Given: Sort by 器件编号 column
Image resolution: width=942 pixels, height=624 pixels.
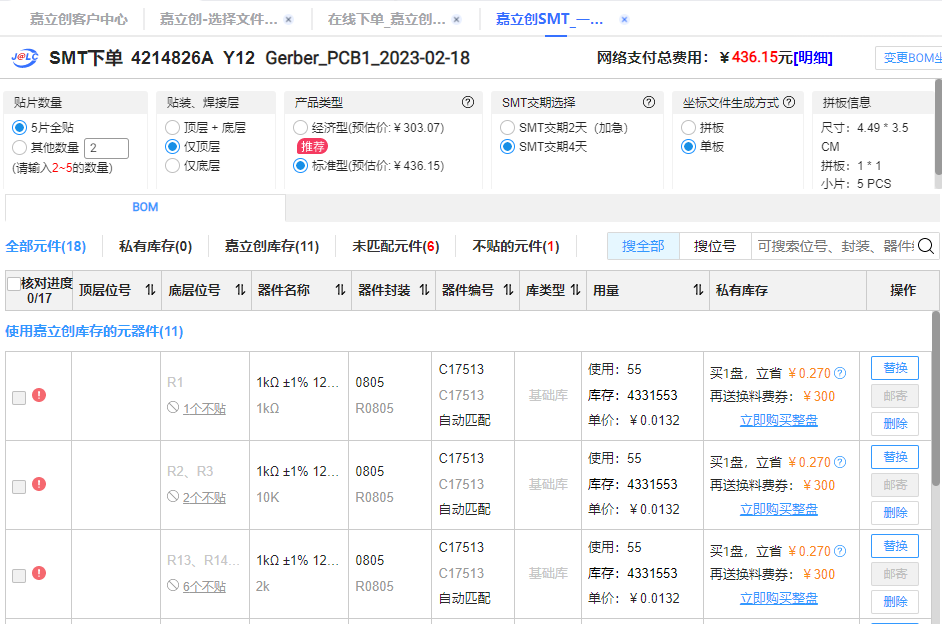Looking at the screenshot, I should point(508,290).
